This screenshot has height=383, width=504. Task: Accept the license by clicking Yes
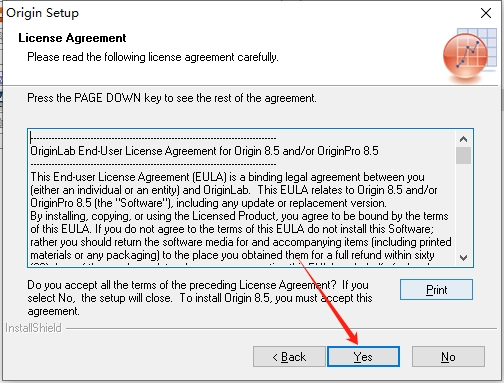(x=363, y=356)
